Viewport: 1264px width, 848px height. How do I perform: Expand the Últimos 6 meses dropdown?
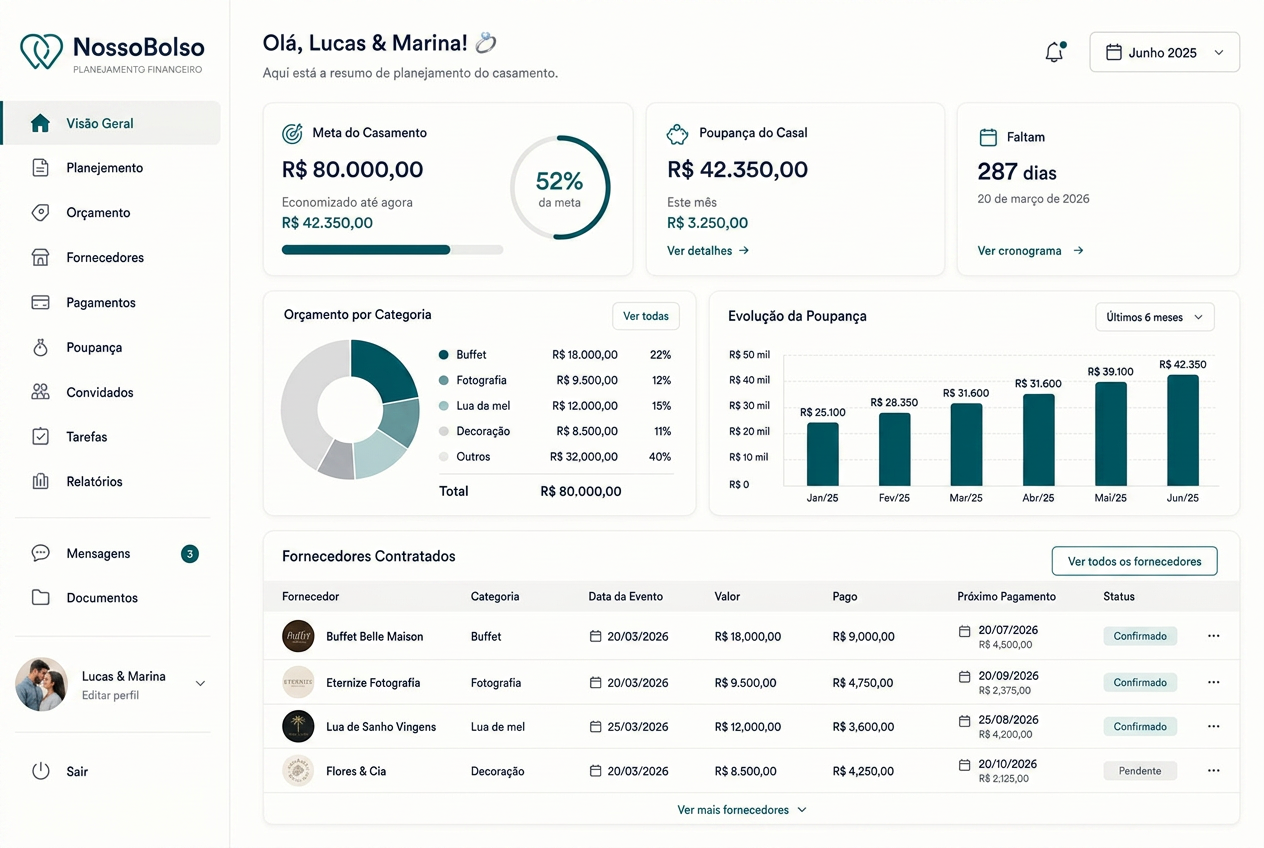pos(1155,317)
